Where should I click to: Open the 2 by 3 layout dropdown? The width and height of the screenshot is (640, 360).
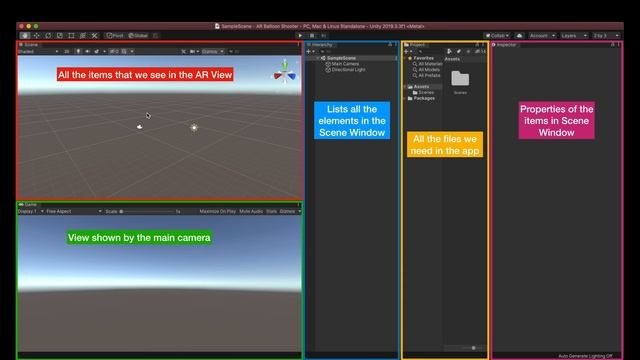coord(606,36)
